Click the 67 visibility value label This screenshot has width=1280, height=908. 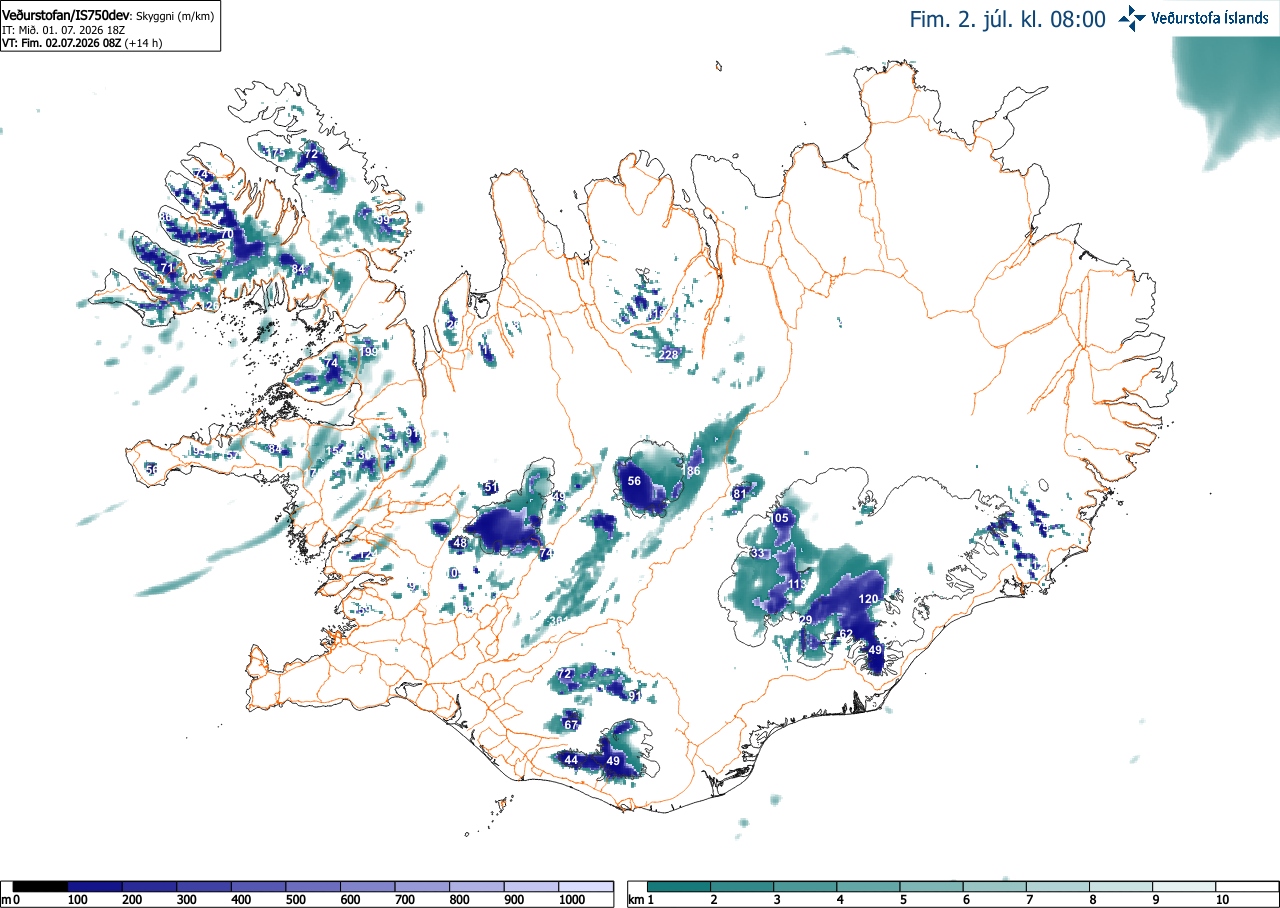tap(571, 724)
